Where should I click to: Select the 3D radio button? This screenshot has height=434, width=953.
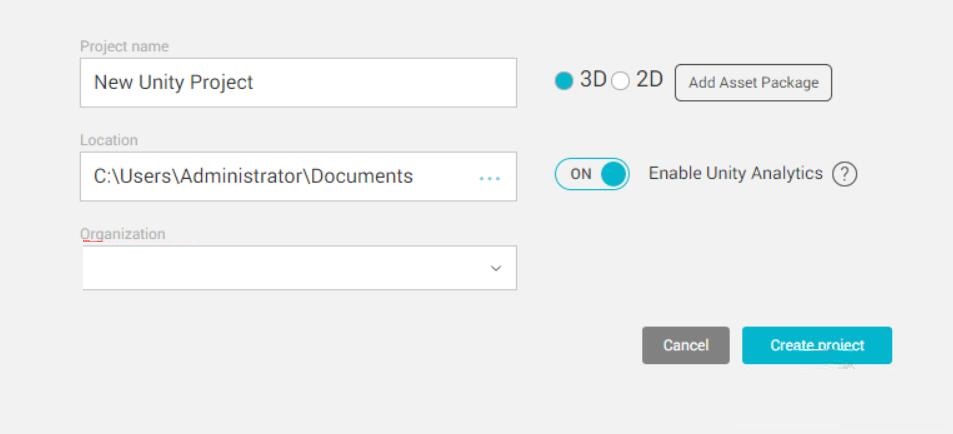click(x=564, y=81)
